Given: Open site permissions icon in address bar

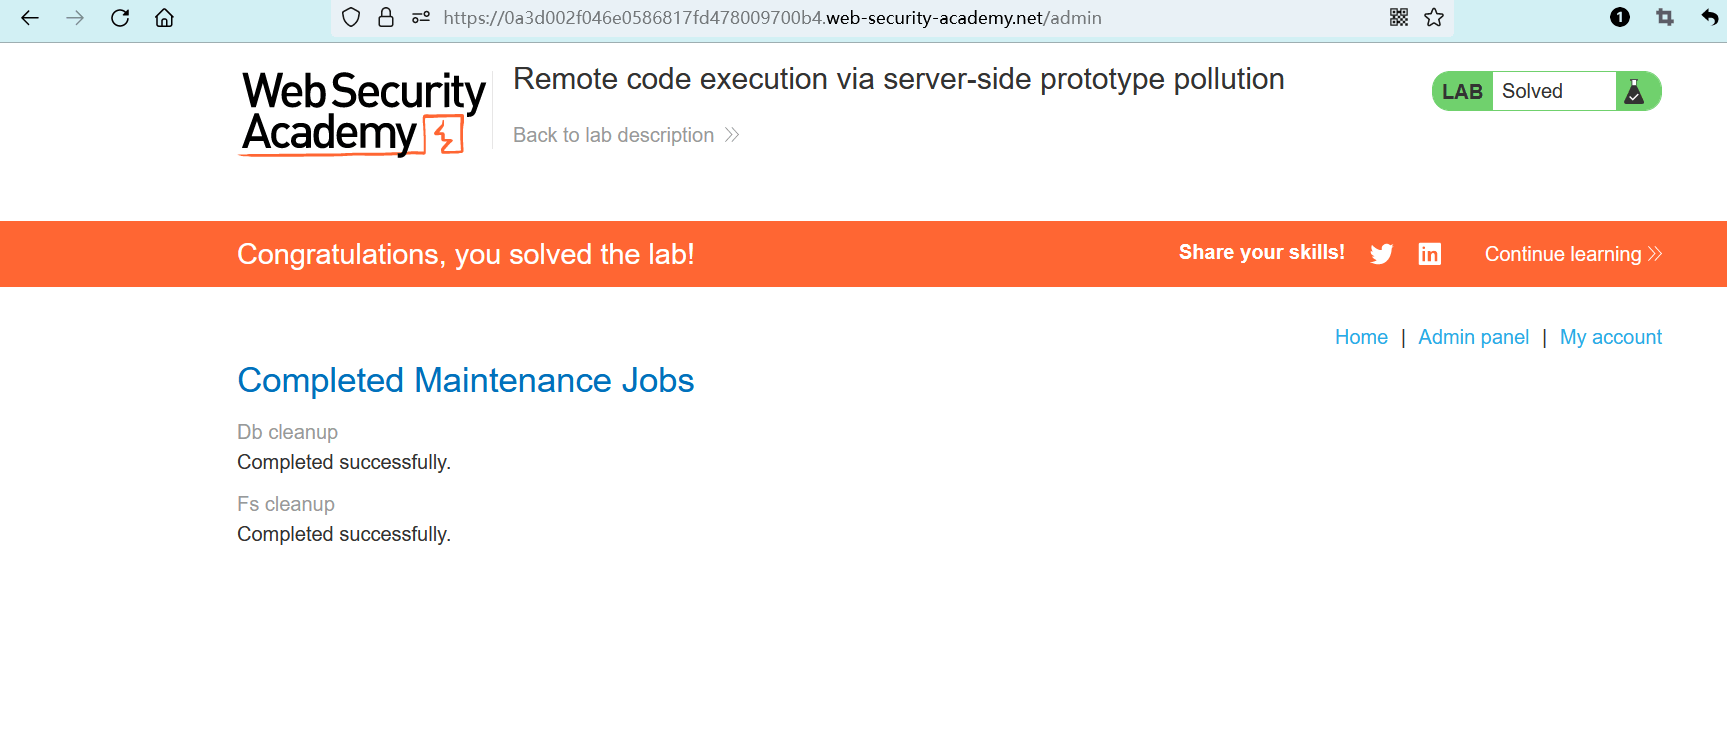Looking at the screenshot, I should pos(421,18).
